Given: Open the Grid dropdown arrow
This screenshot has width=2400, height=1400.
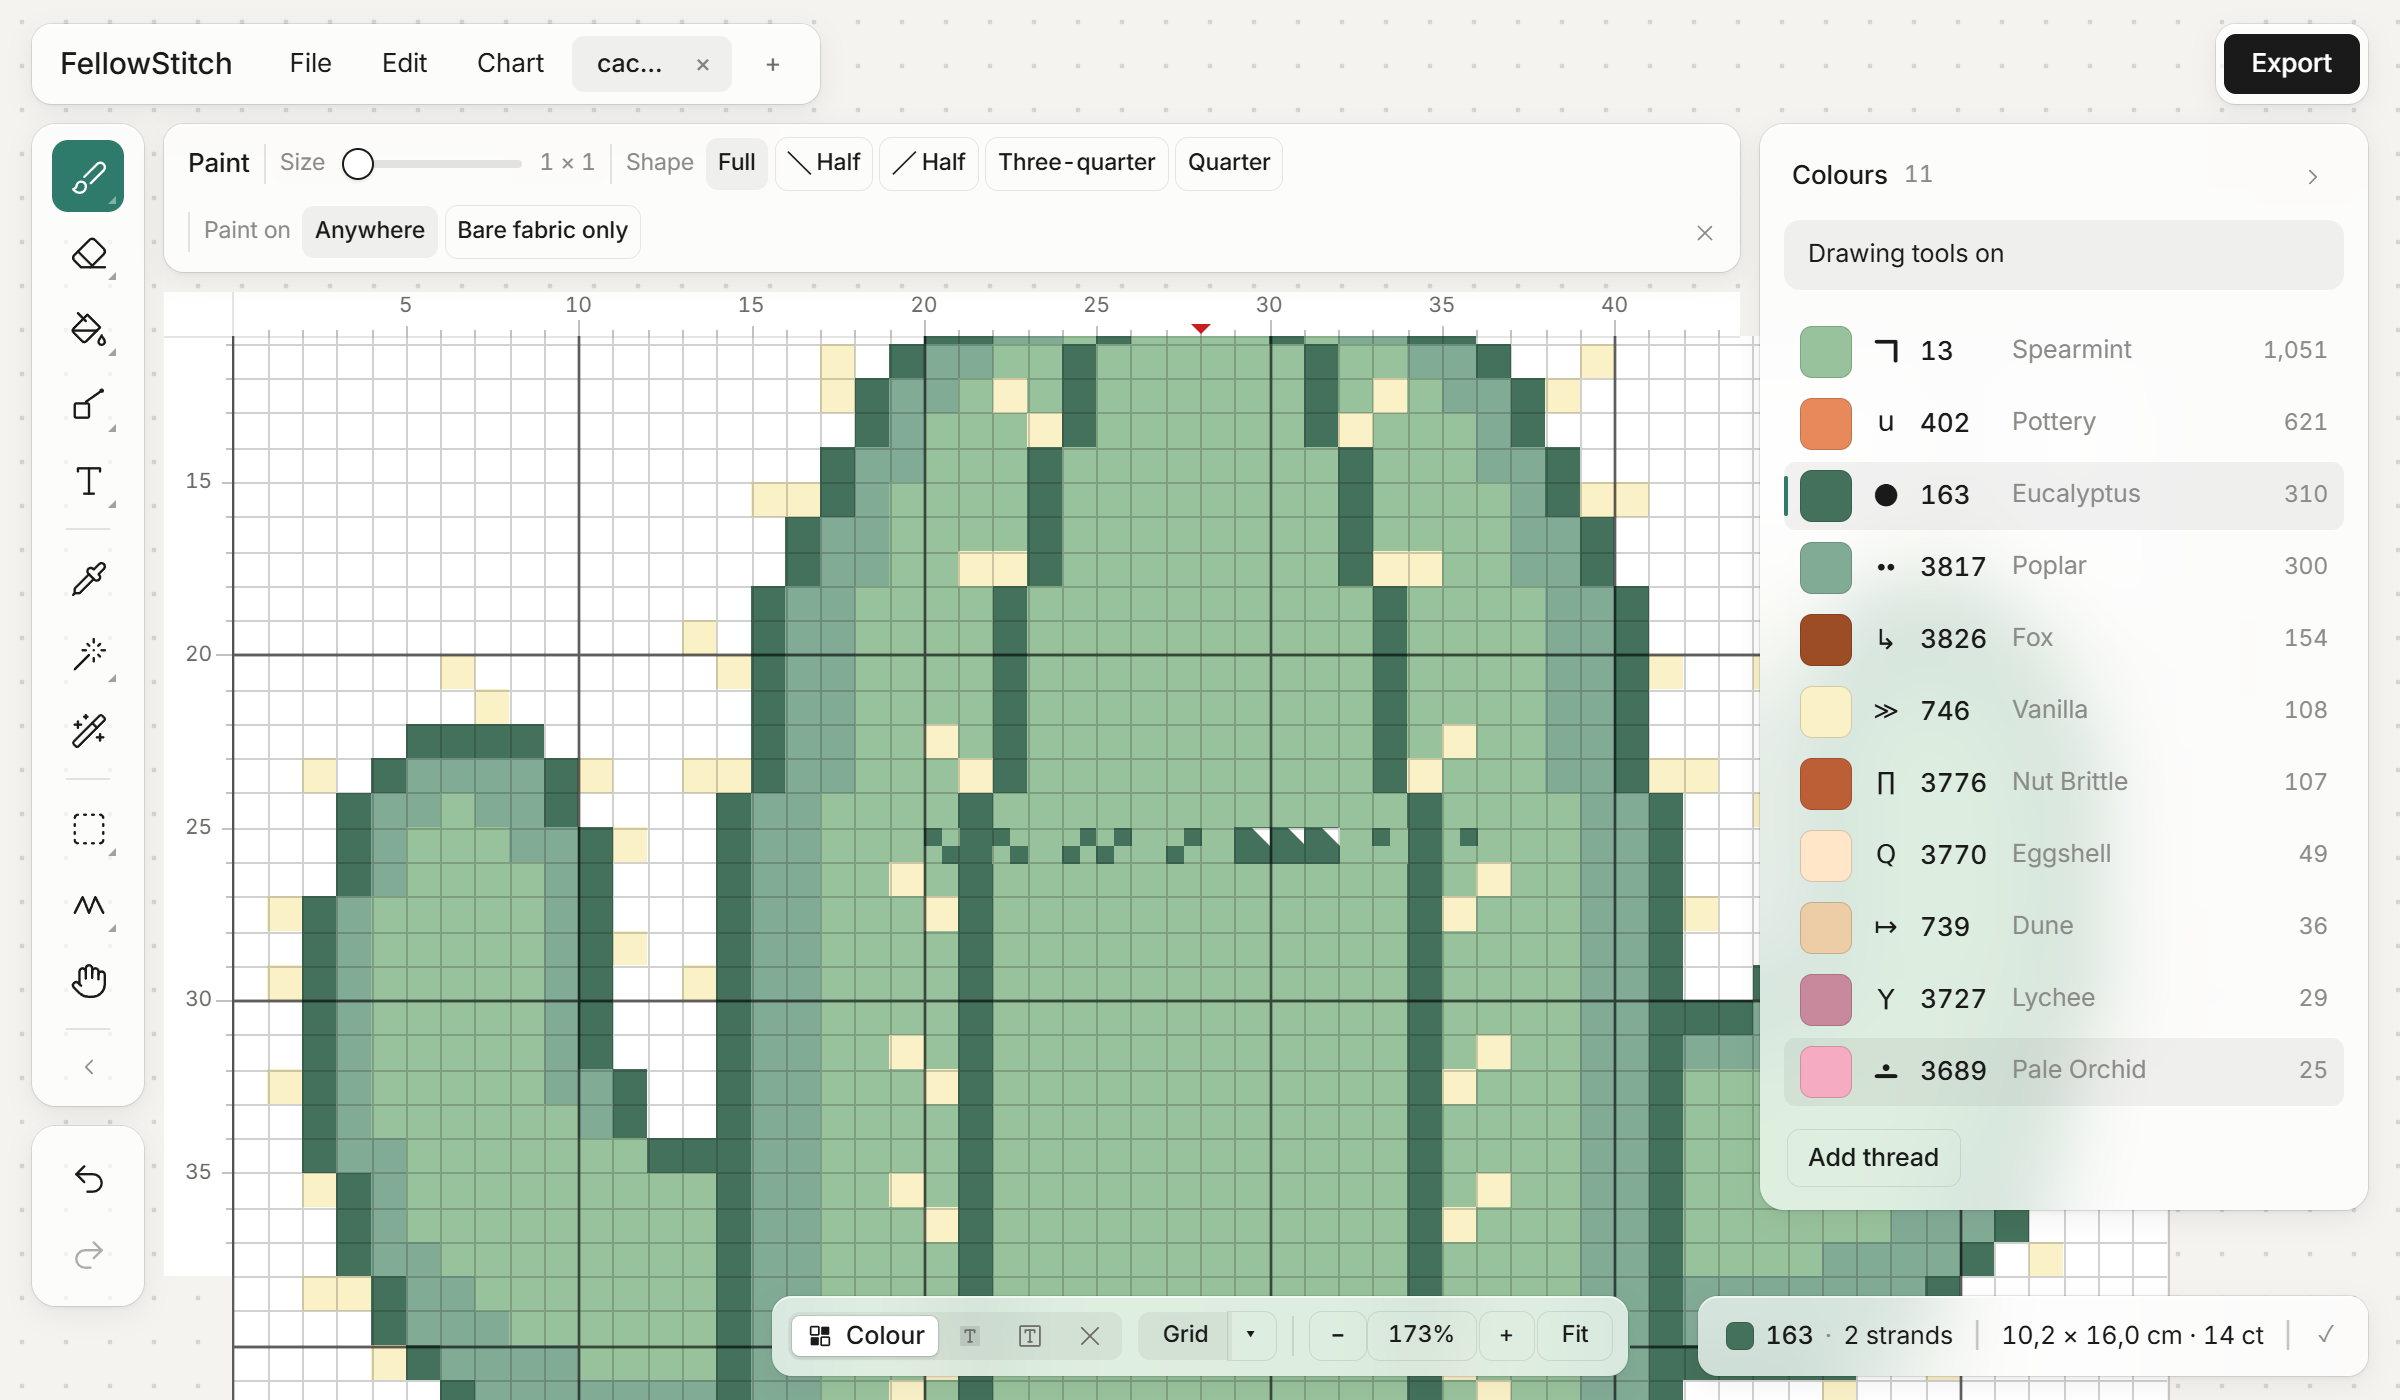Looking at the screenshot, I should pos(1251,1335).
